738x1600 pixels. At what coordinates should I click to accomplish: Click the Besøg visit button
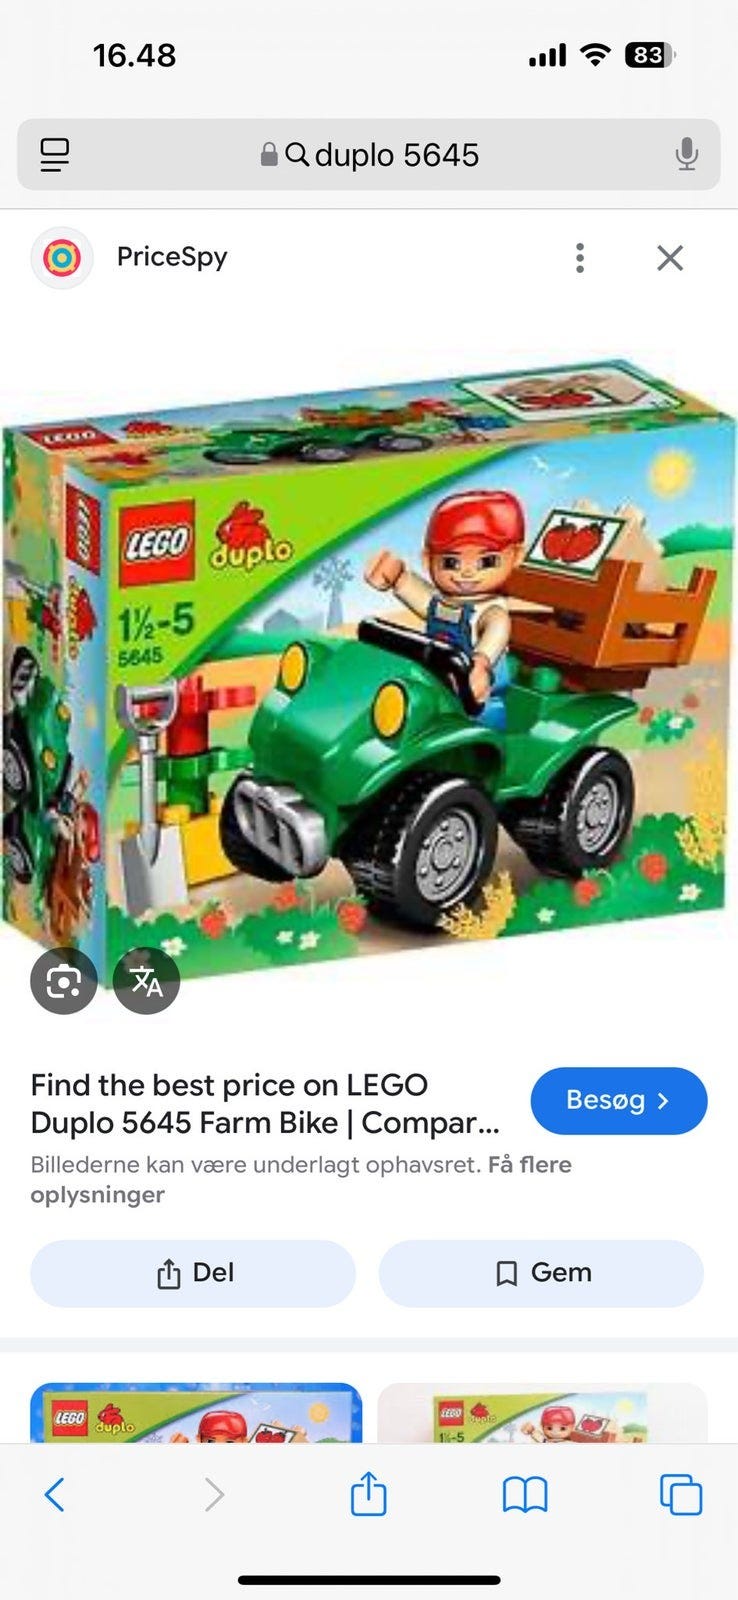(x=619, y=1101)
